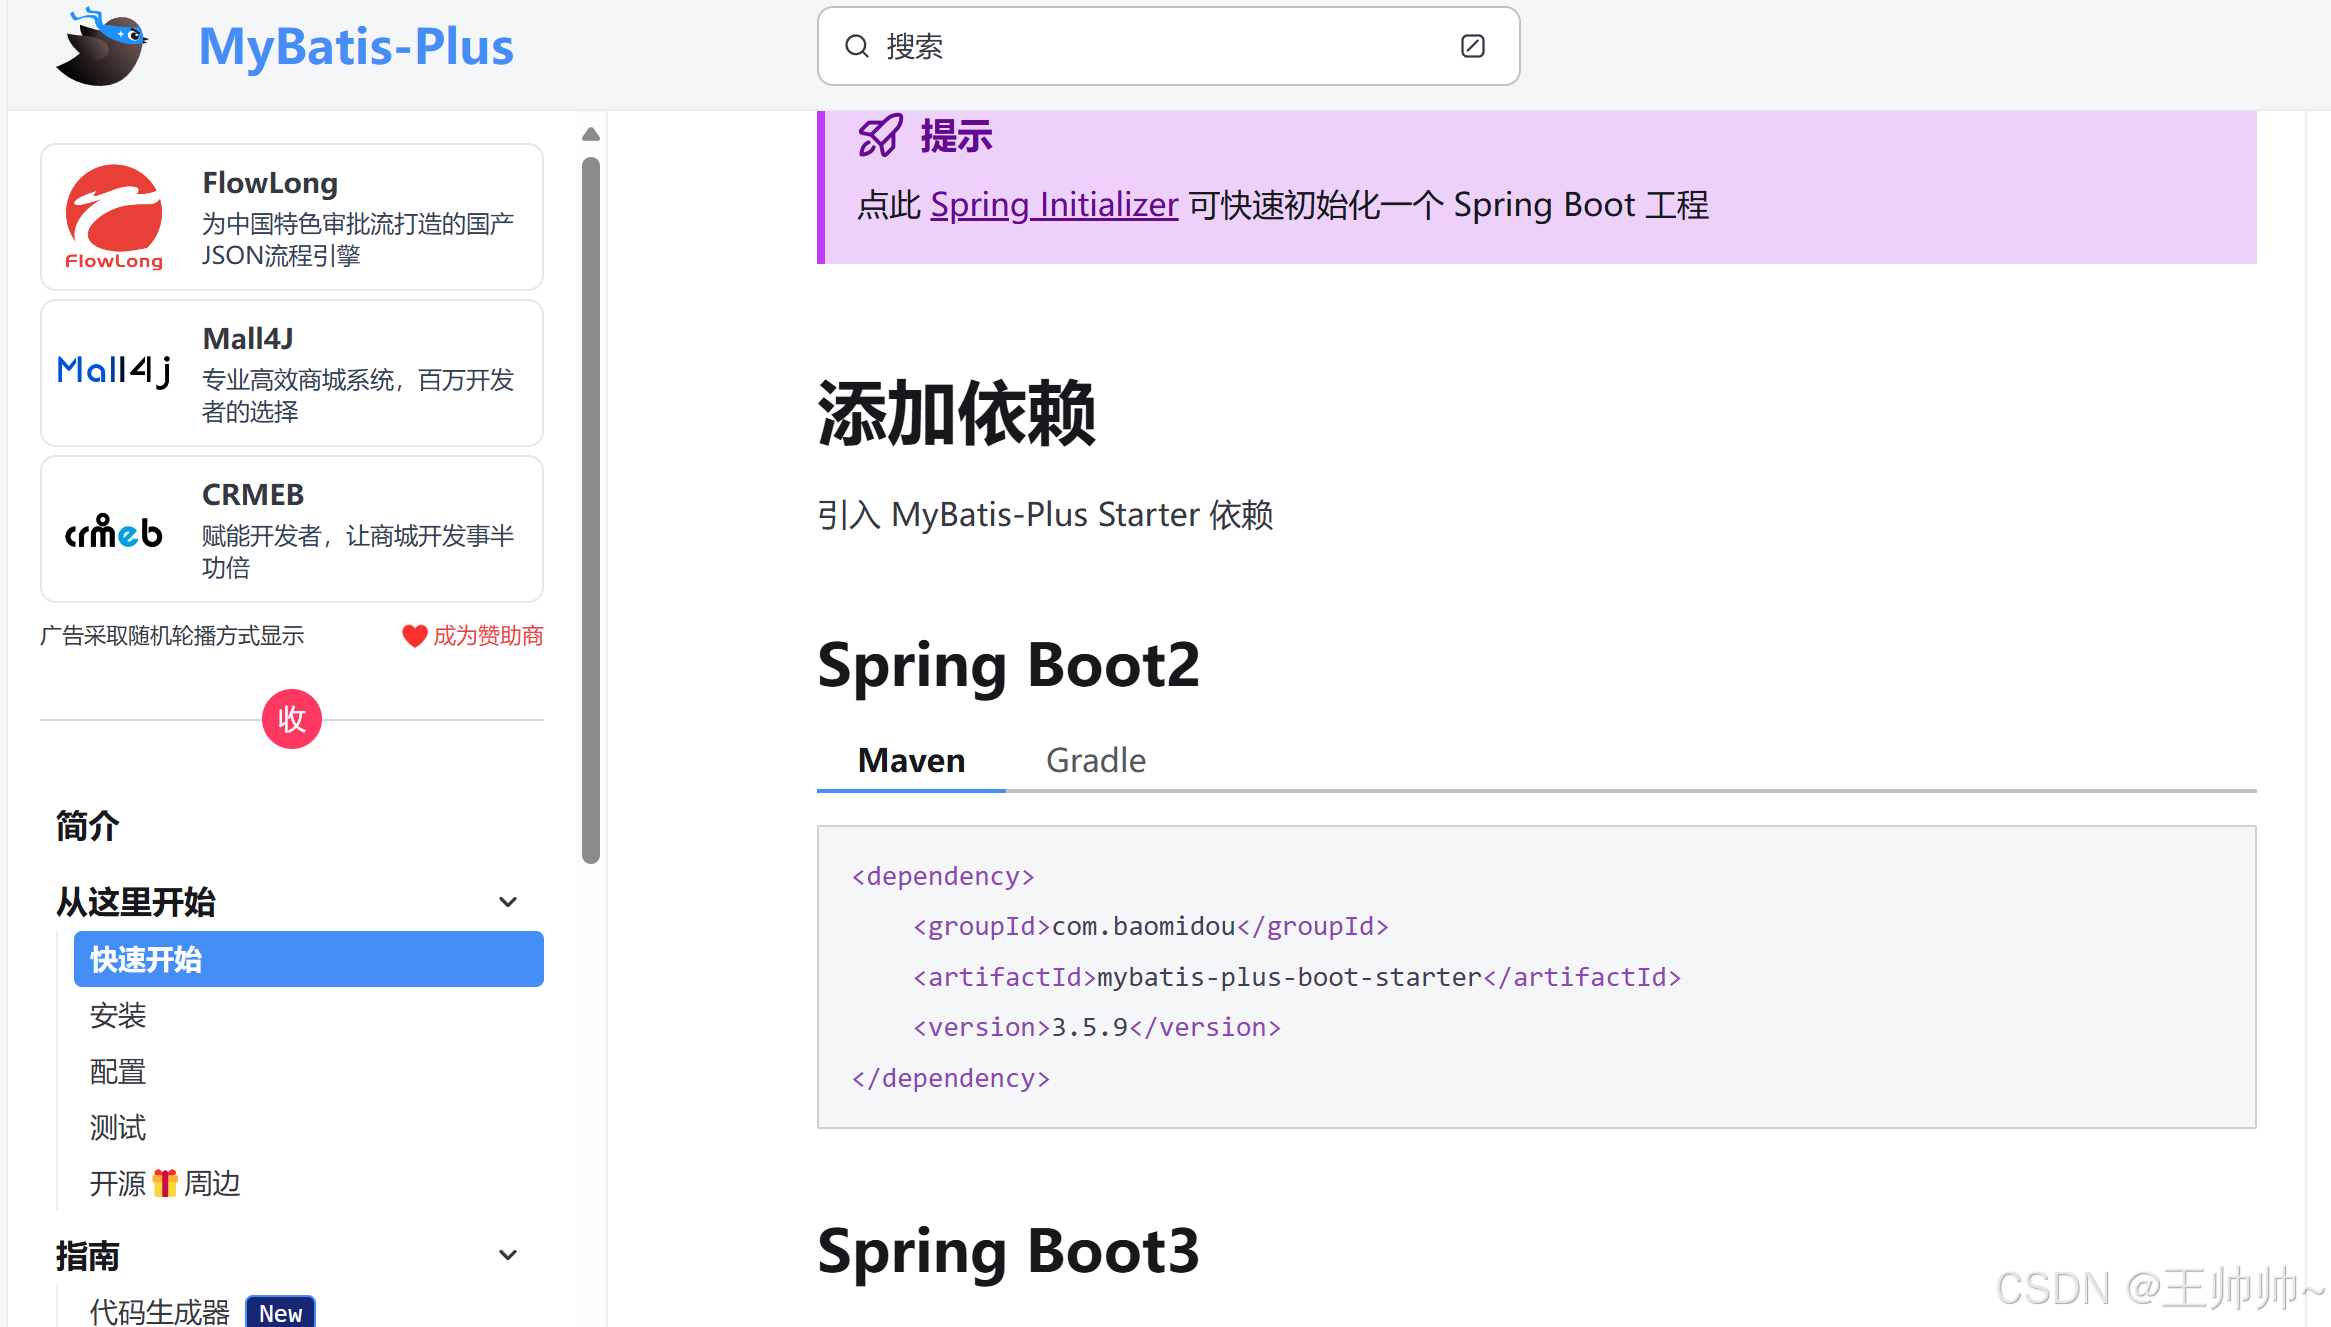
Task: Click the mybatis-plus-boot-starter artifactId line
Action: pyautogui.click(x=1297, y=977)
